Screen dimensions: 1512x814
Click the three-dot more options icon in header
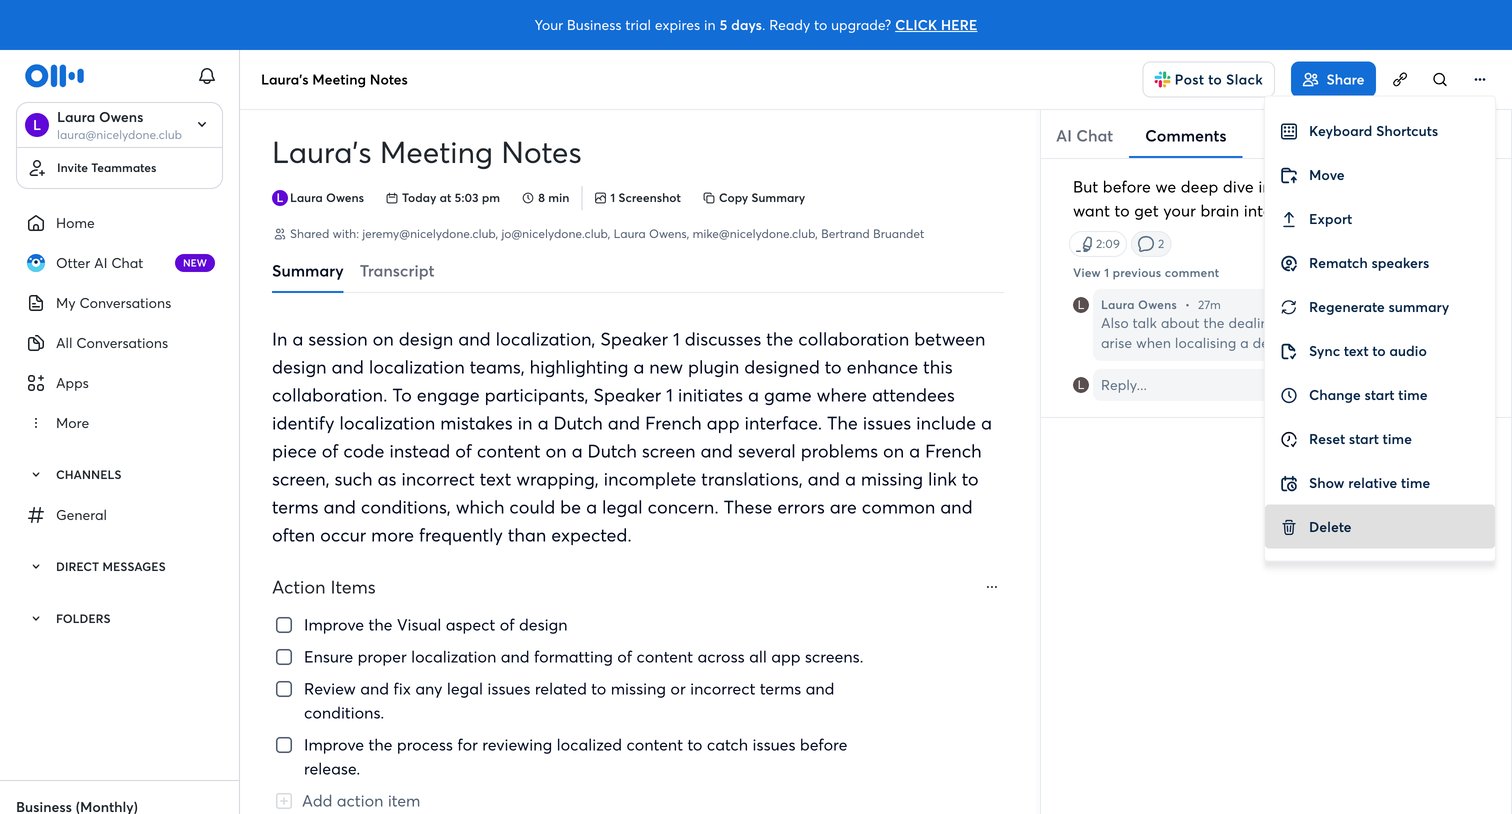1480,80
